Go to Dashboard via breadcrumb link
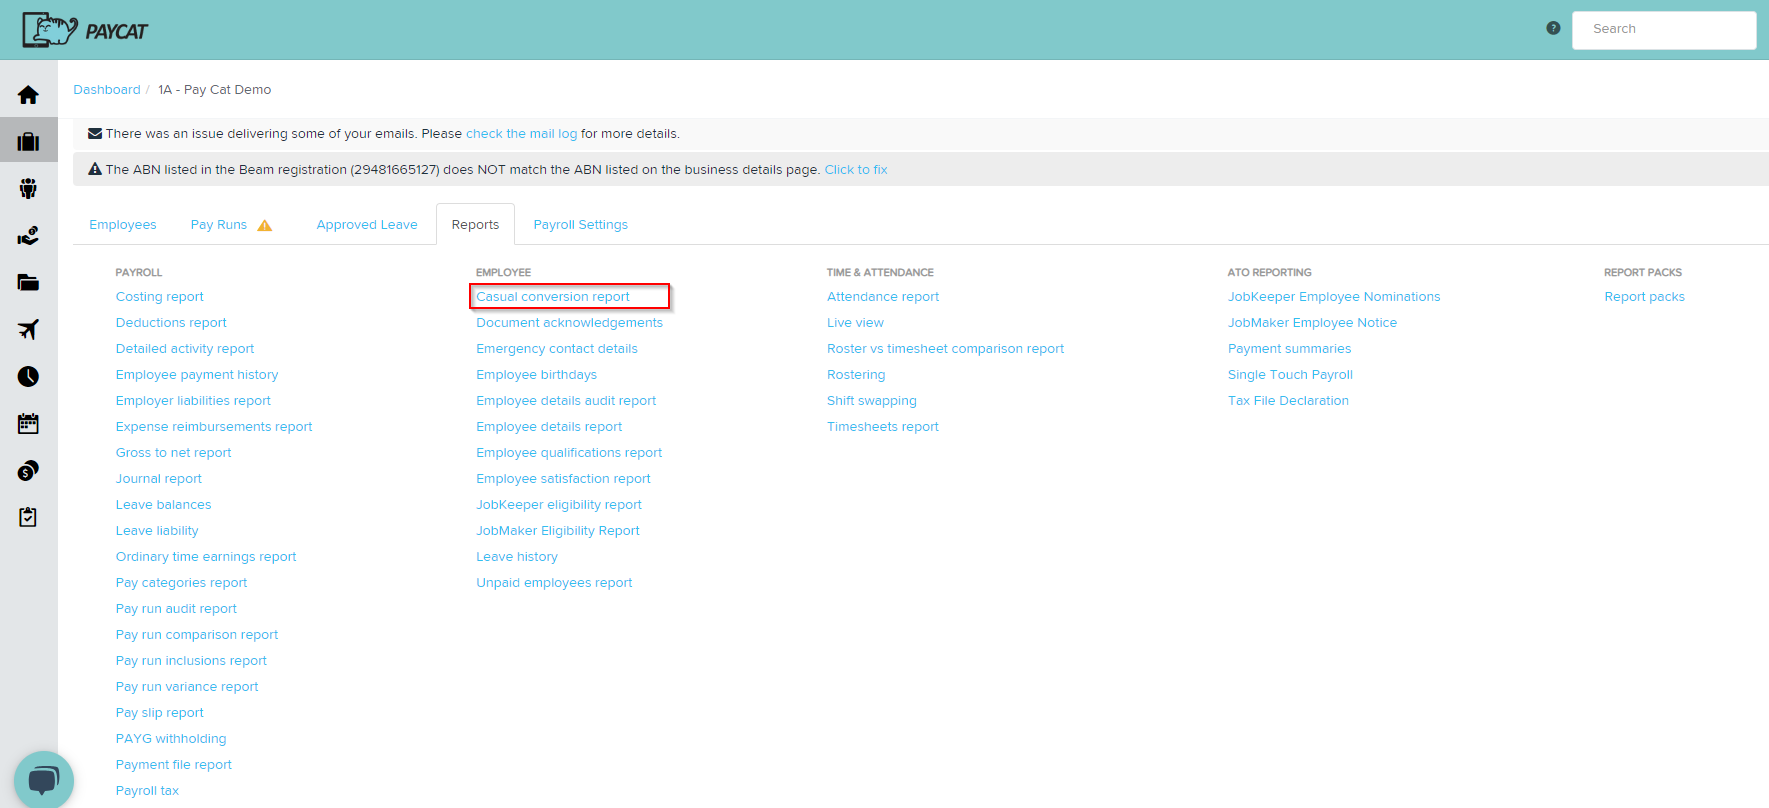Viewport: 1769px width, 808px height. click(107, 90)
